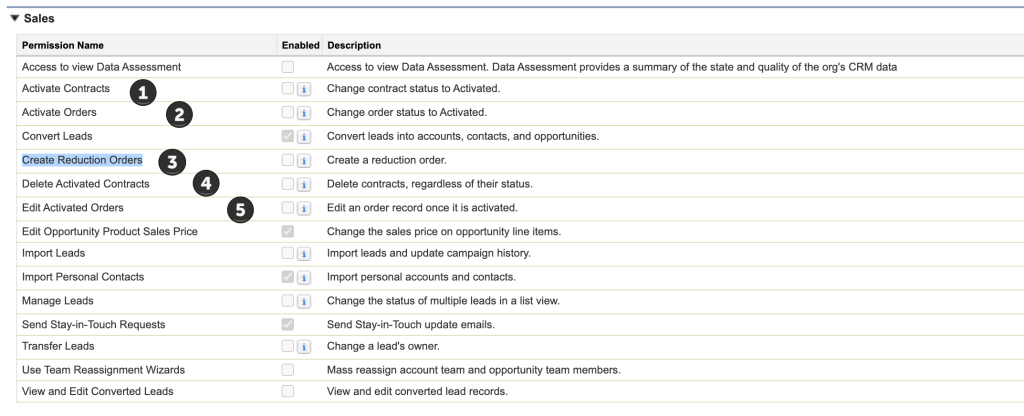Click the highlighted Create Reduction Orders text
Viewport: 1024px width, 416px height.
82,160
